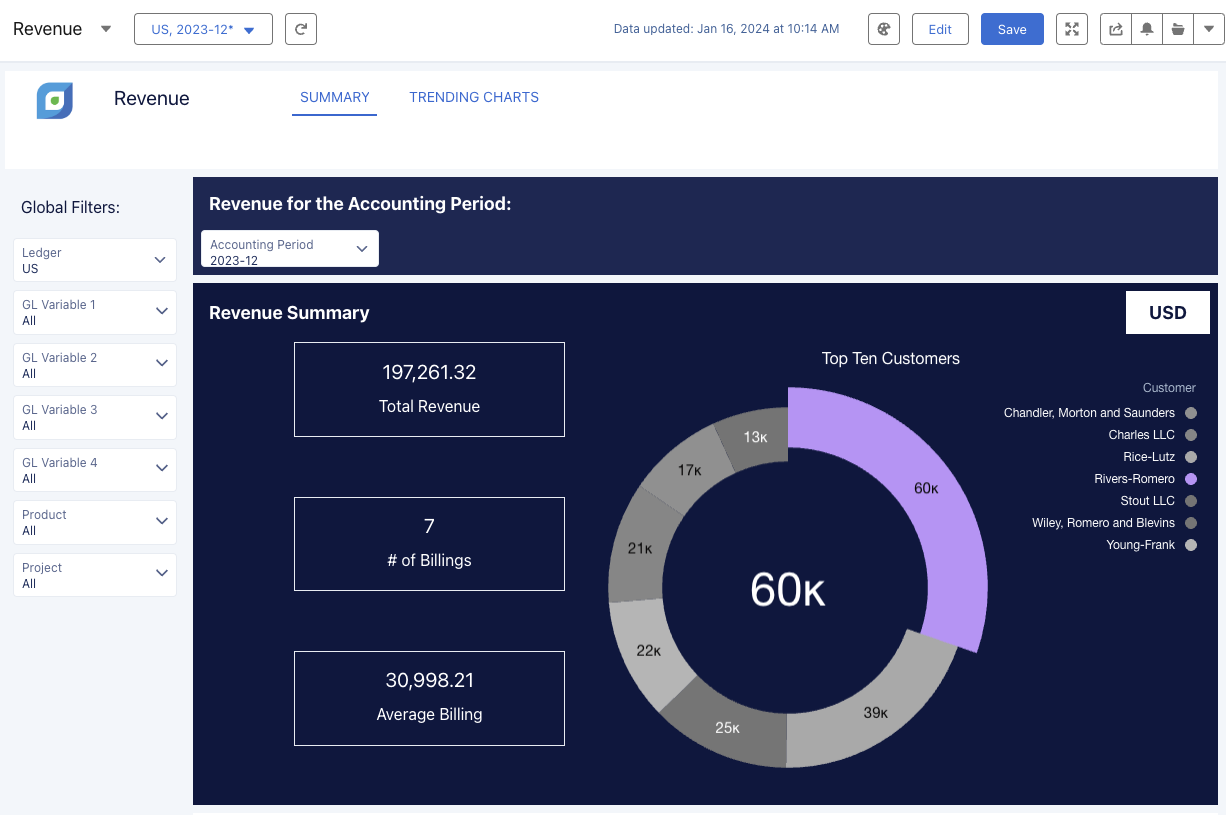Switch to the SUMMARY tab
1226x815 pixels.
coord(335,97)
